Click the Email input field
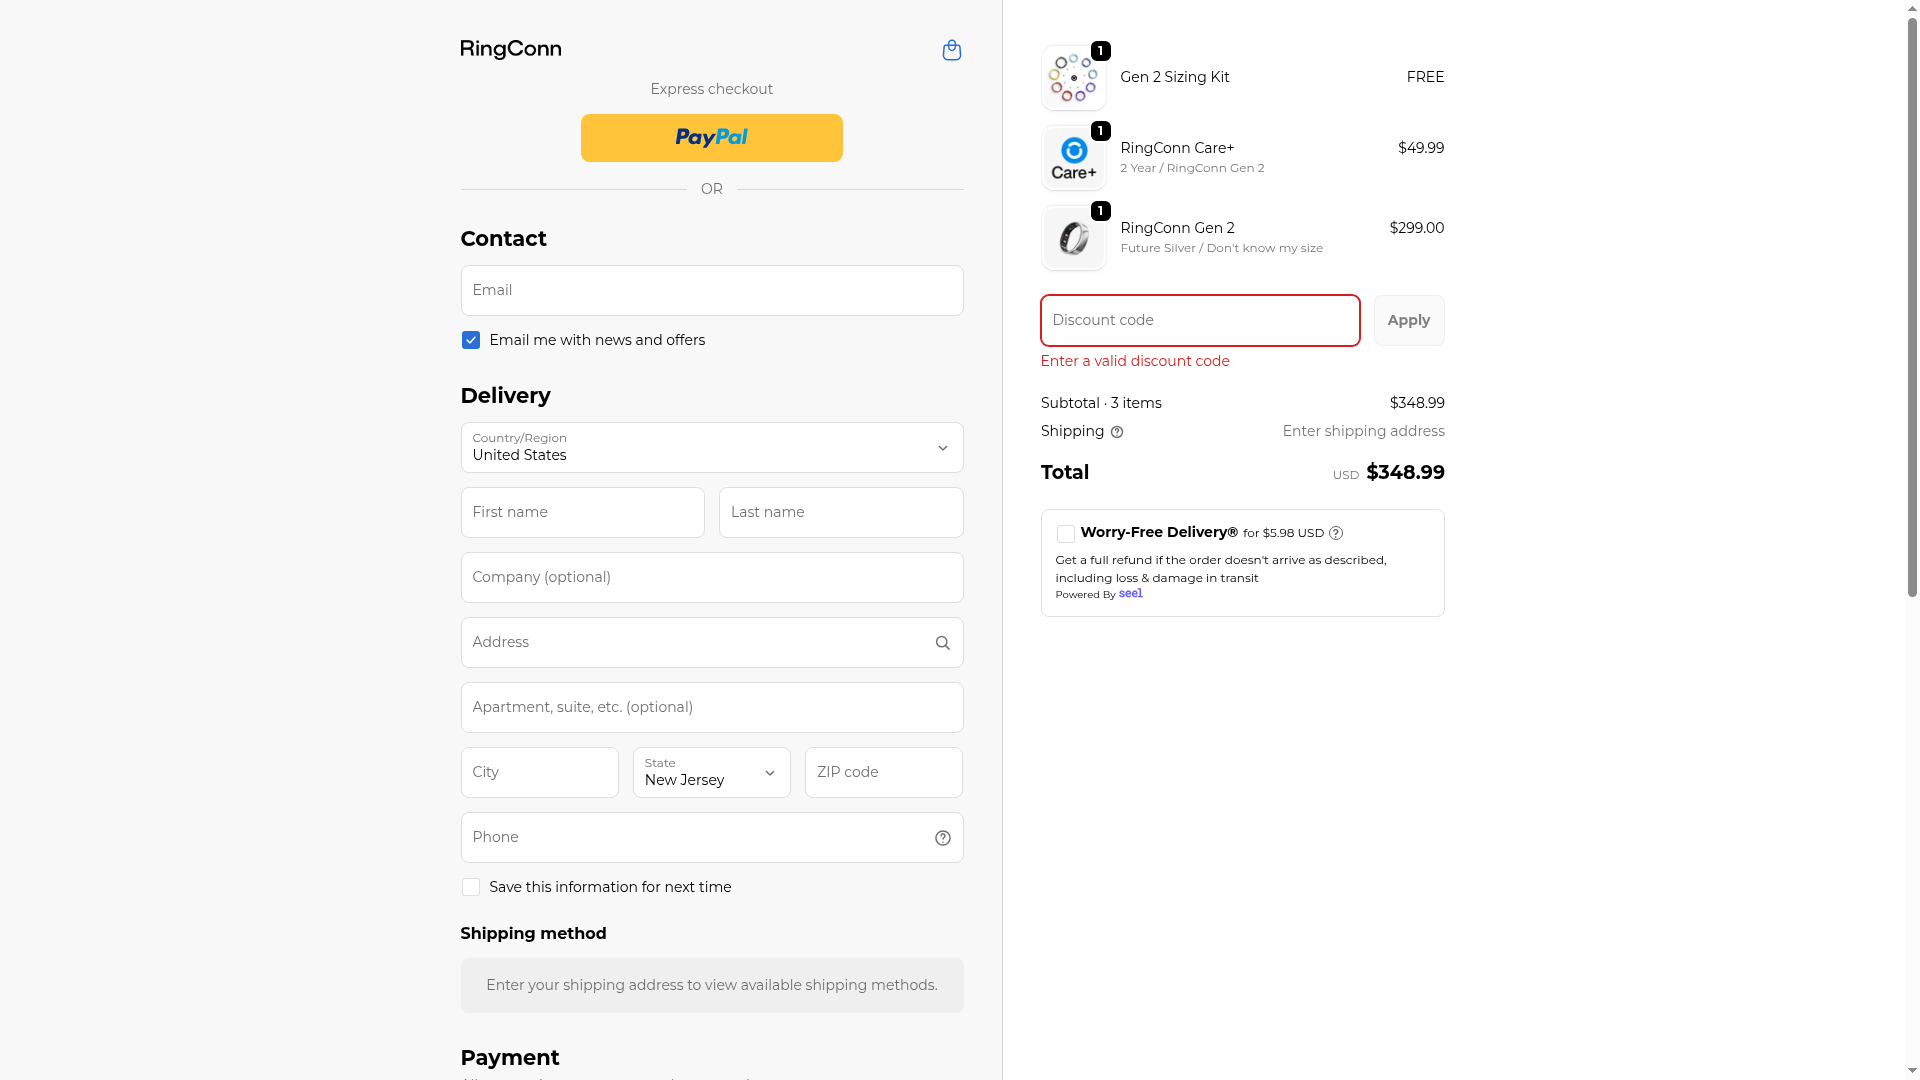 click(x=711, y=291)
